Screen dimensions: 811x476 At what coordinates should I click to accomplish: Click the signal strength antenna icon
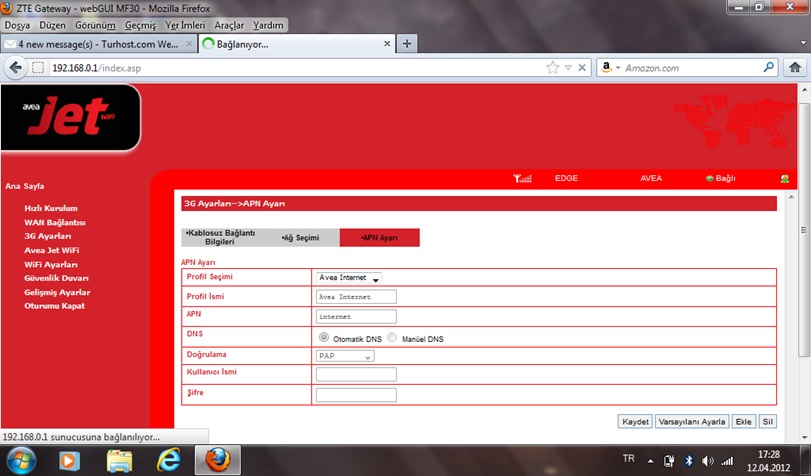522,178
